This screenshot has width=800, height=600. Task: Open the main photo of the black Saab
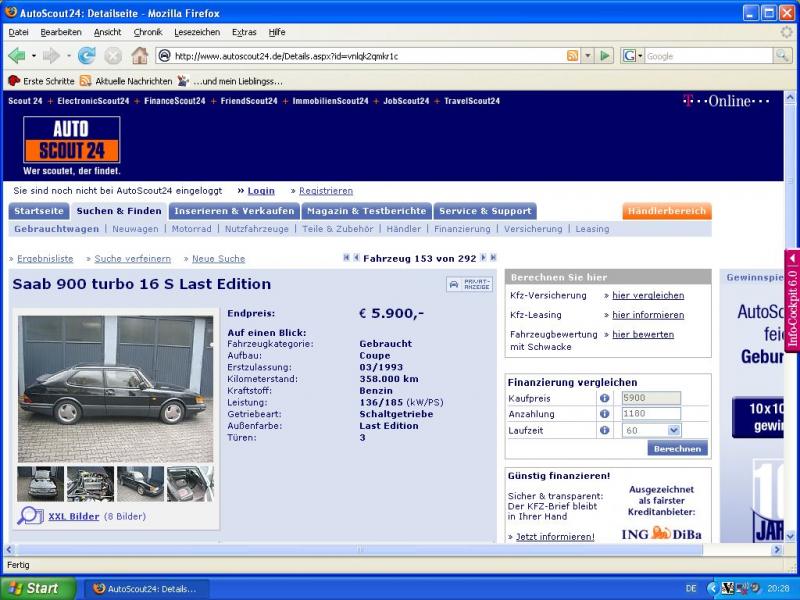[x=116, y=389]
